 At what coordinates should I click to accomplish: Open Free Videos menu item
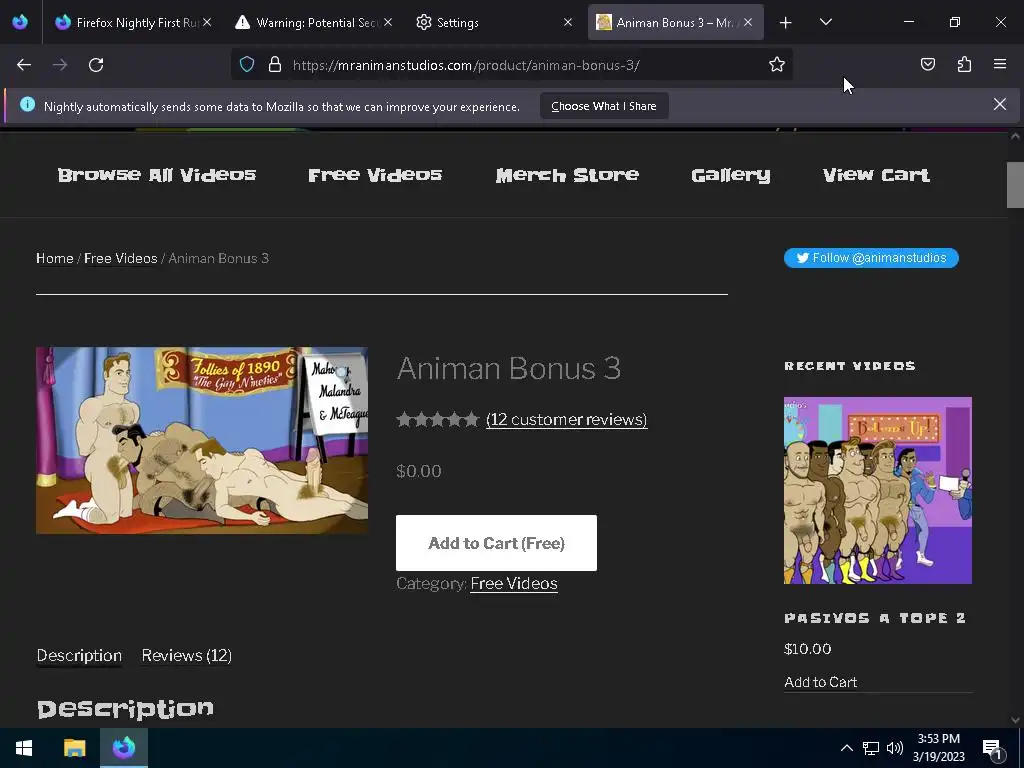point(375,174)
